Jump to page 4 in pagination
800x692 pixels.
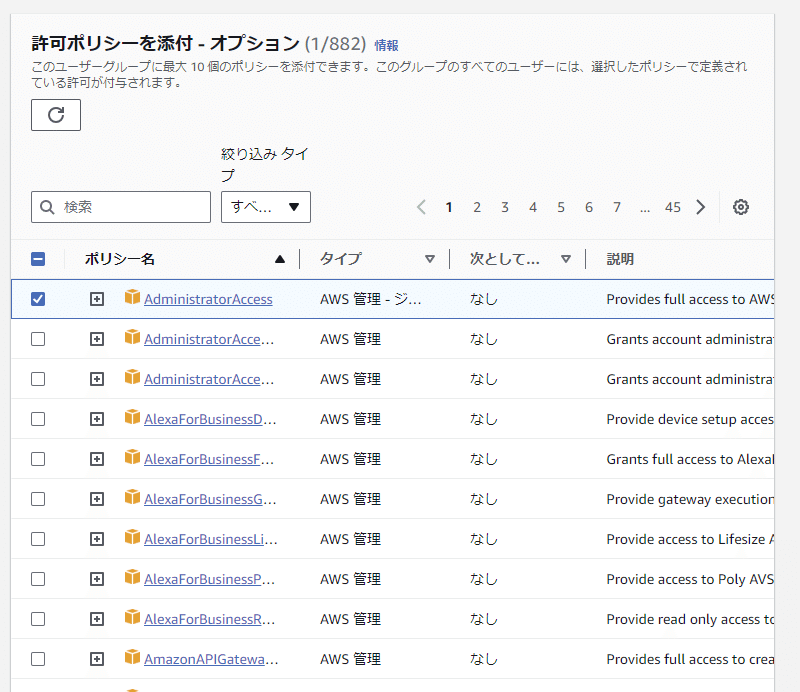click(533, 207)
